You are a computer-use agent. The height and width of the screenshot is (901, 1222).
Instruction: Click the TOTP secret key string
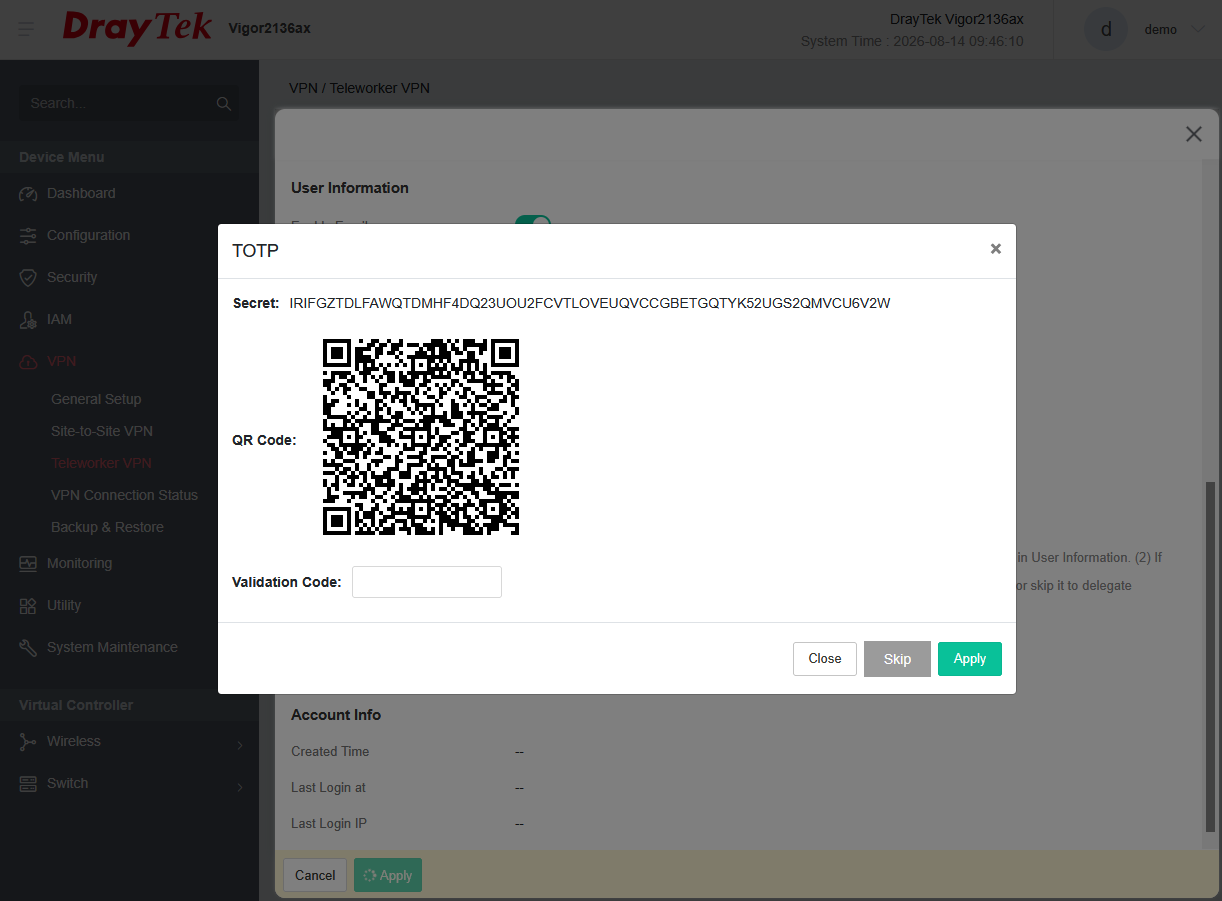click(x=590, y=303)
